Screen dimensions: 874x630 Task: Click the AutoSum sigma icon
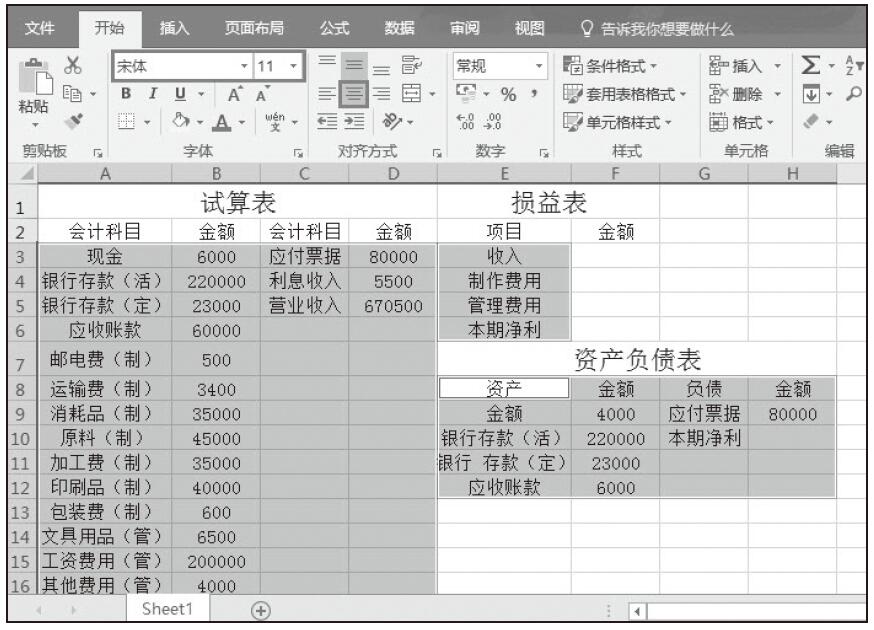point(812,67)
